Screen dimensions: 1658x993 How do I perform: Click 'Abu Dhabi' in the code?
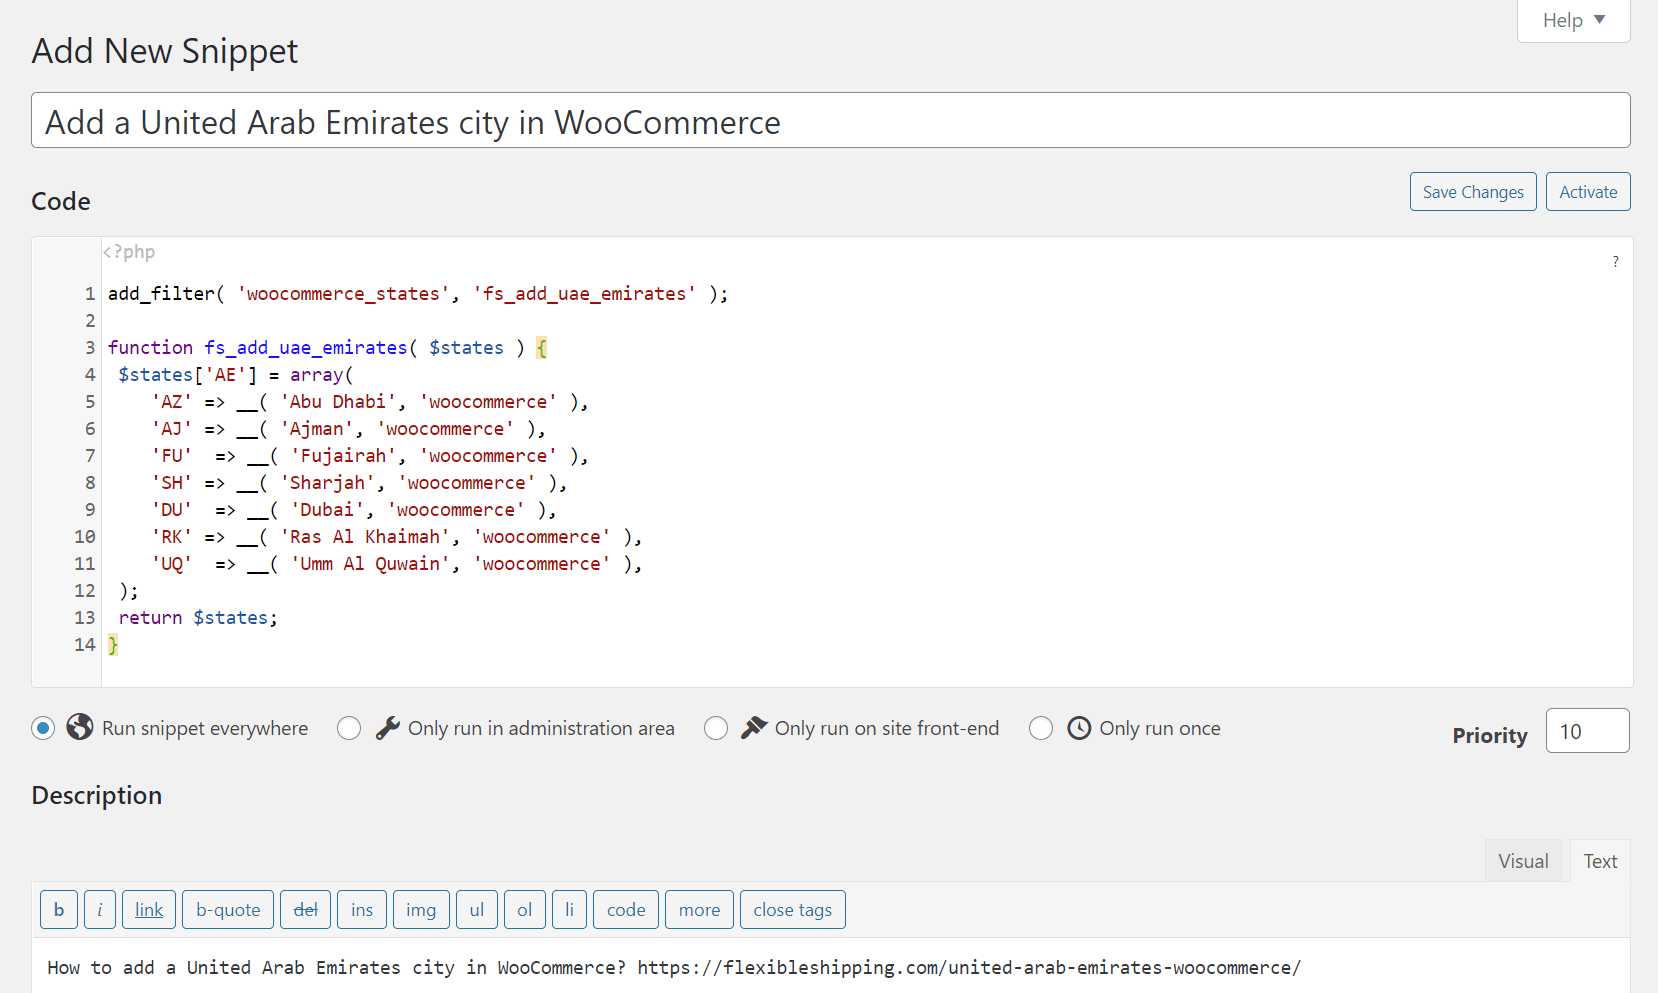pos(338,402)
